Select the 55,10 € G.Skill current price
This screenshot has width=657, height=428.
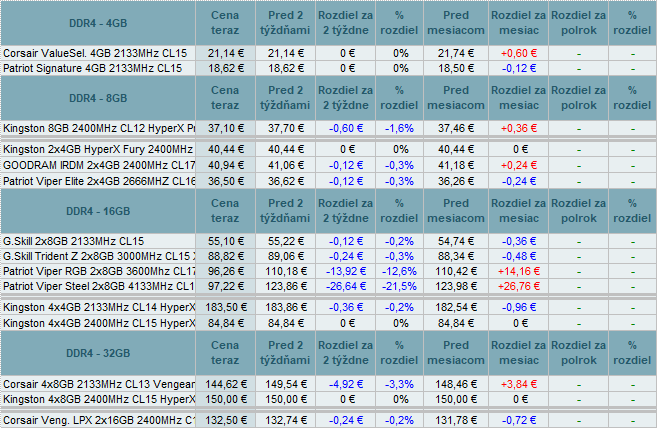[226, 241]
